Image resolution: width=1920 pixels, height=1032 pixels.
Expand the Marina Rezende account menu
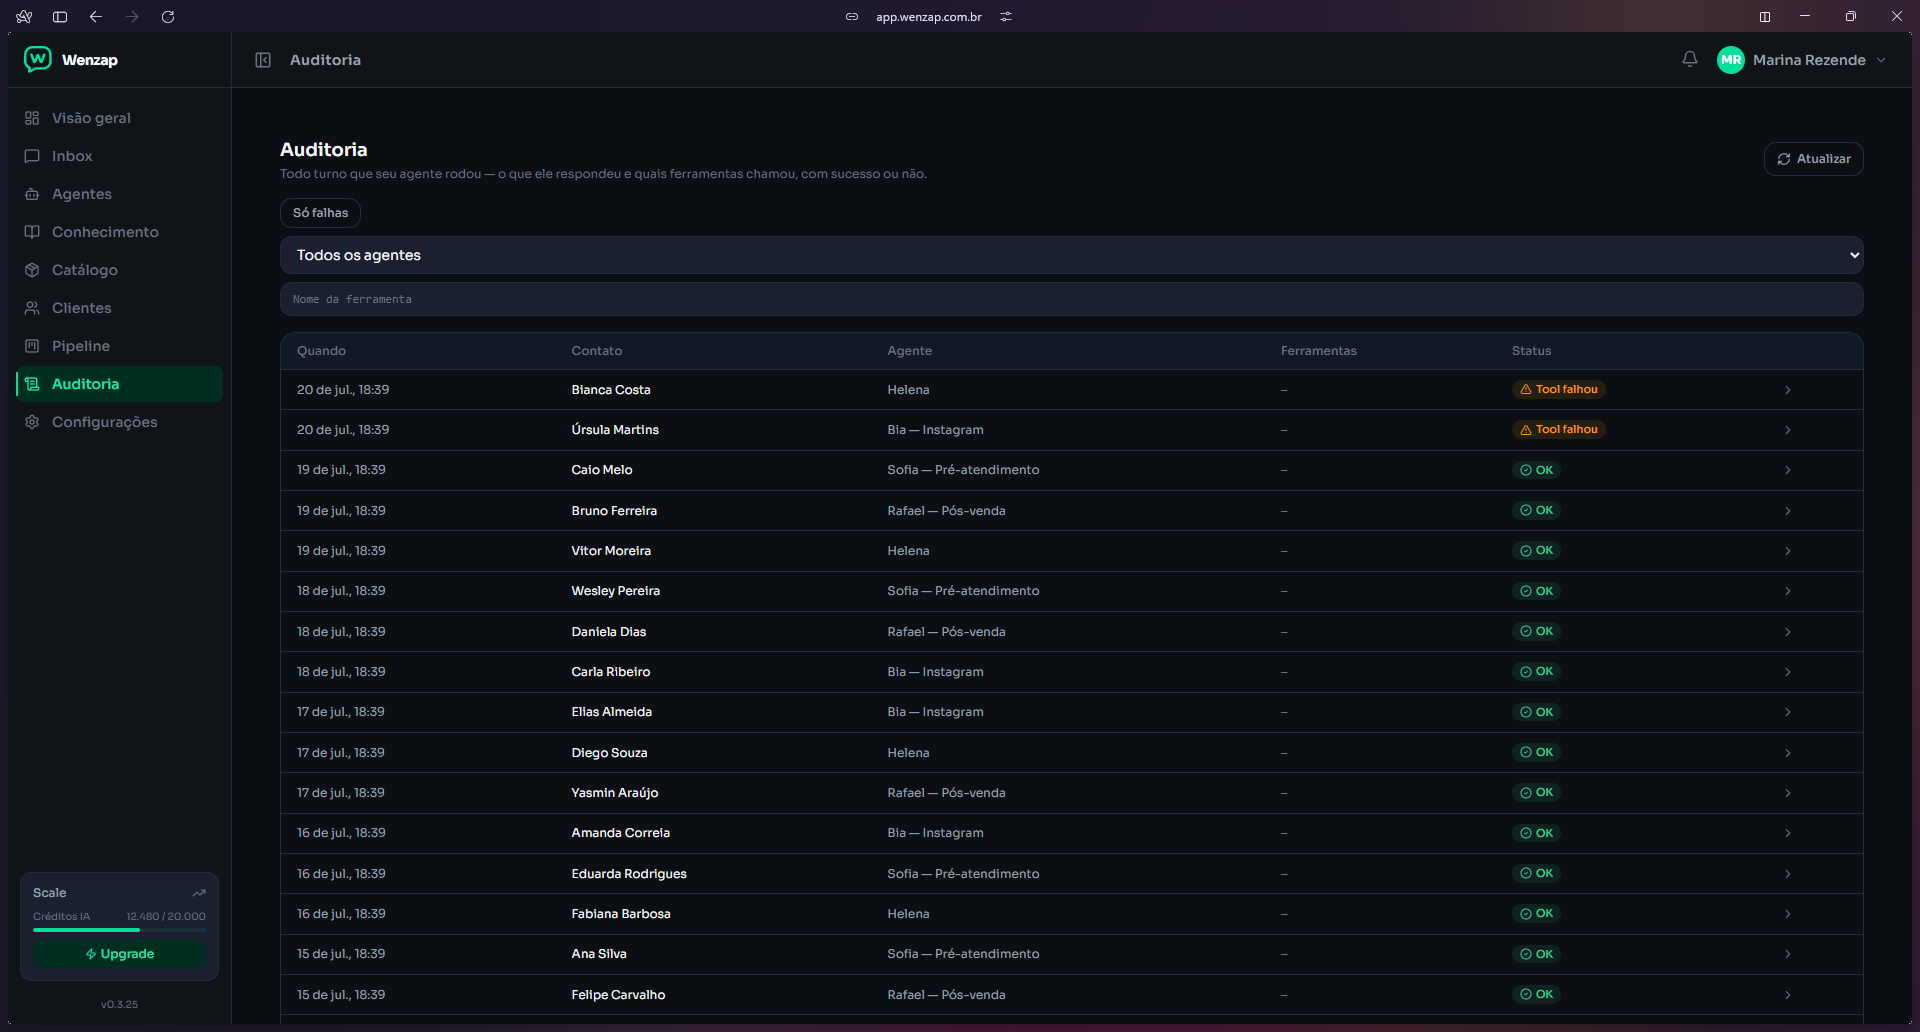pyautogui.click(x=1881, y=60)
